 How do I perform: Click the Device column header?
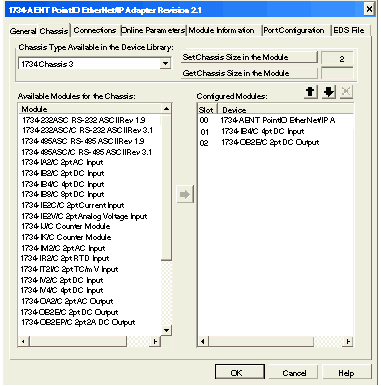[286, 109]
